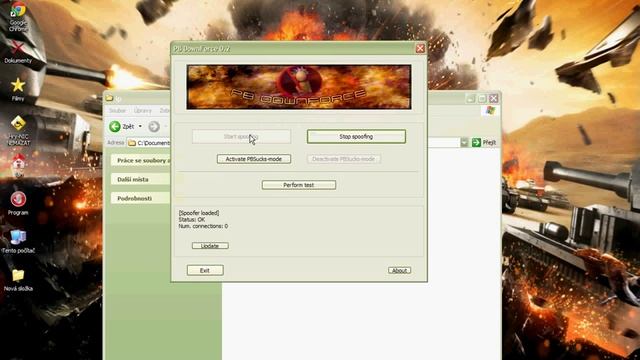Maximize the Explorer window behind

click(482, 98)
